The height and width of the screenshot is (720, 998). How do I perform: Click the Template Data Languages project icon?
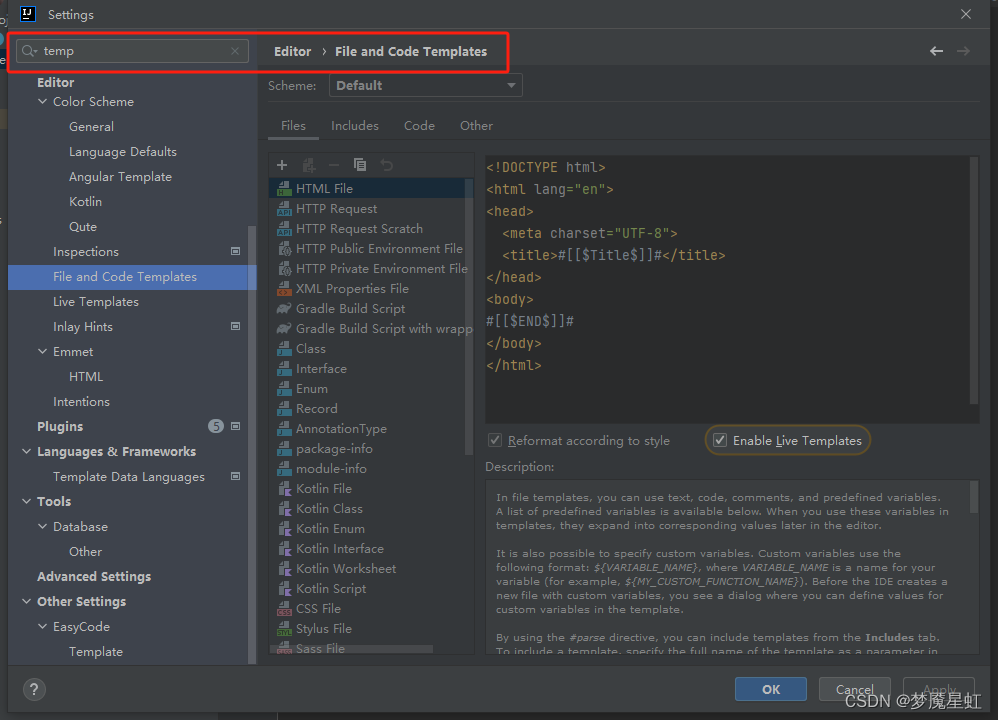[235, 476]
